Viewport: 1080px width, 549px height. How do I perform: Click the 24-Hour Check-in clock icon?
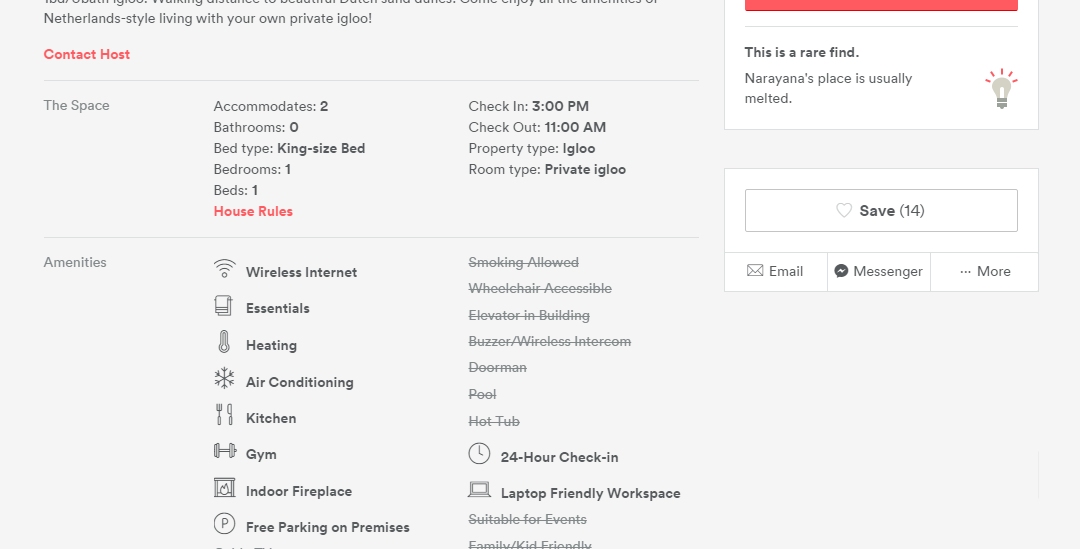(479, 454)
